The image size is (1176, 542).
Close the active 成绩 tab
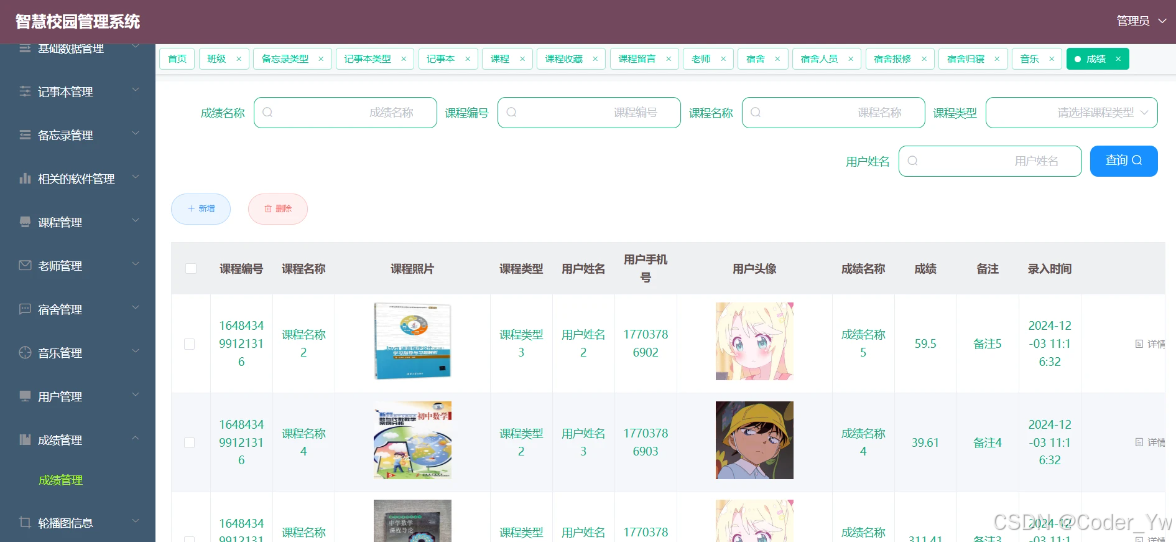pyautogui.click(x=1118, y=59)
